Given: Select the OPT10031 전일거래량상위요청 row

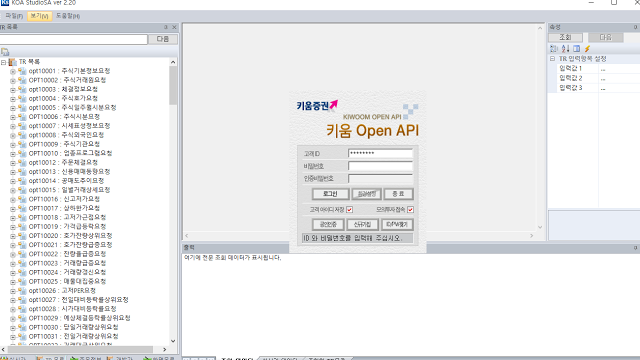Looking at the screenshot, I should point(73,336).
